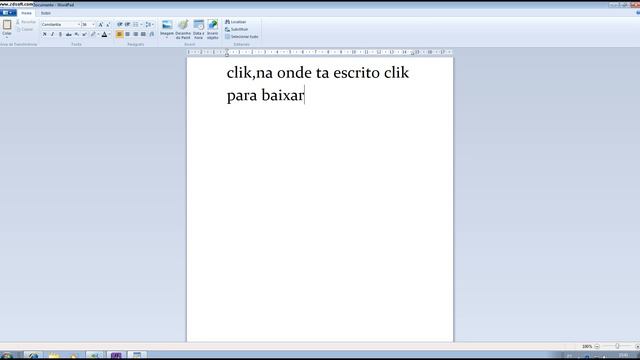Click the zoom out minus button

(x=597, y=346)
